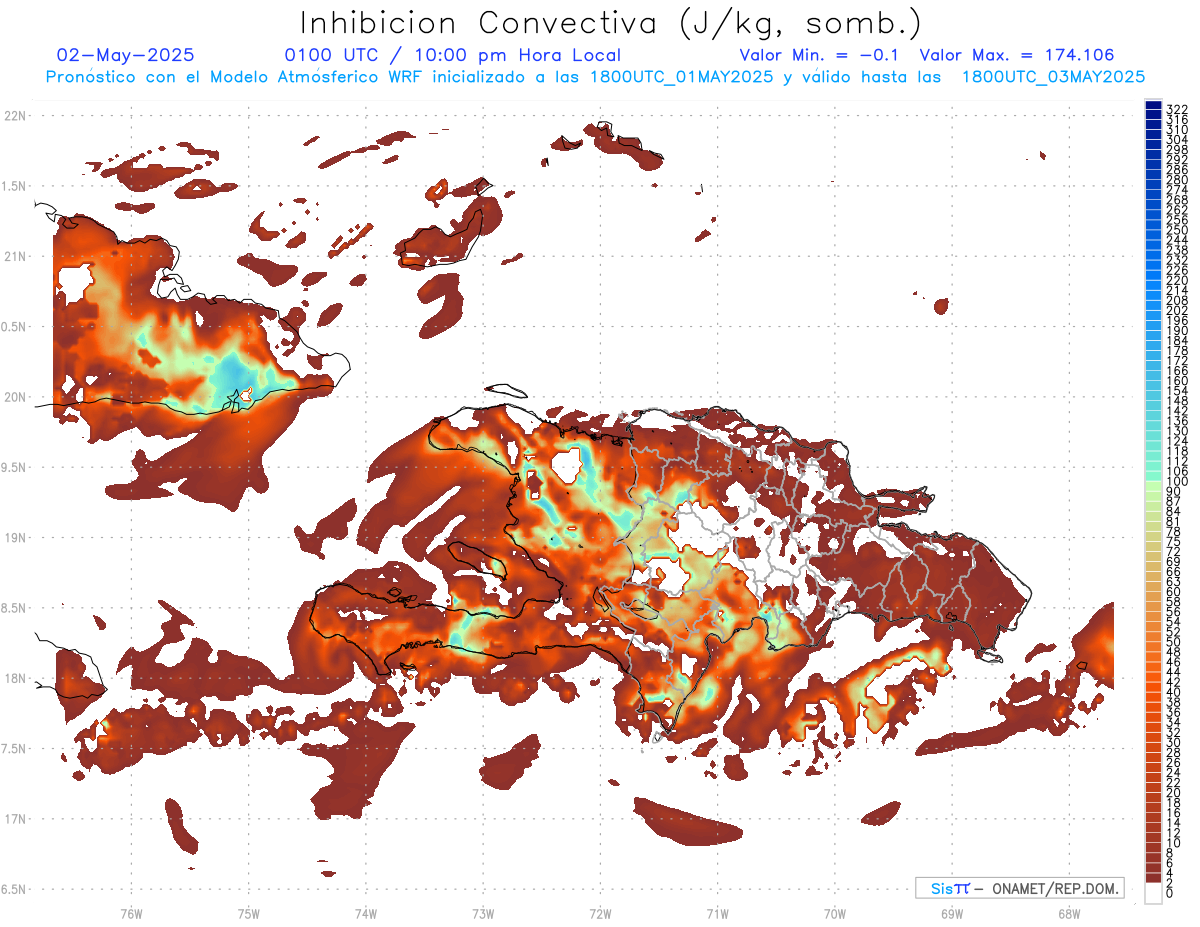
Task: Click the "73W" longitude label
Action: (x=483, y=913)
